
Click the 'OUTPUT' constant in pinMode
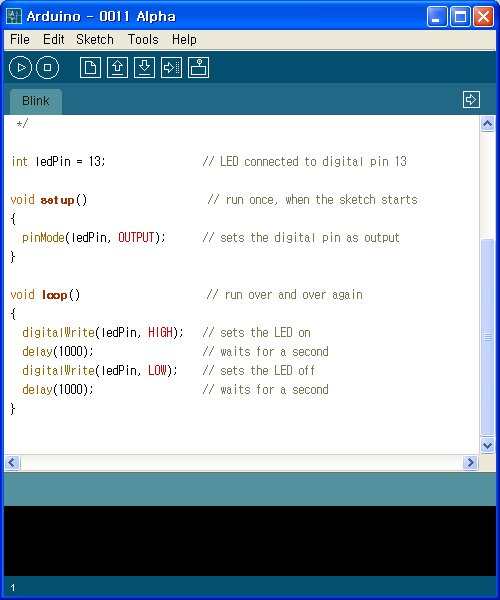point(136,238)
